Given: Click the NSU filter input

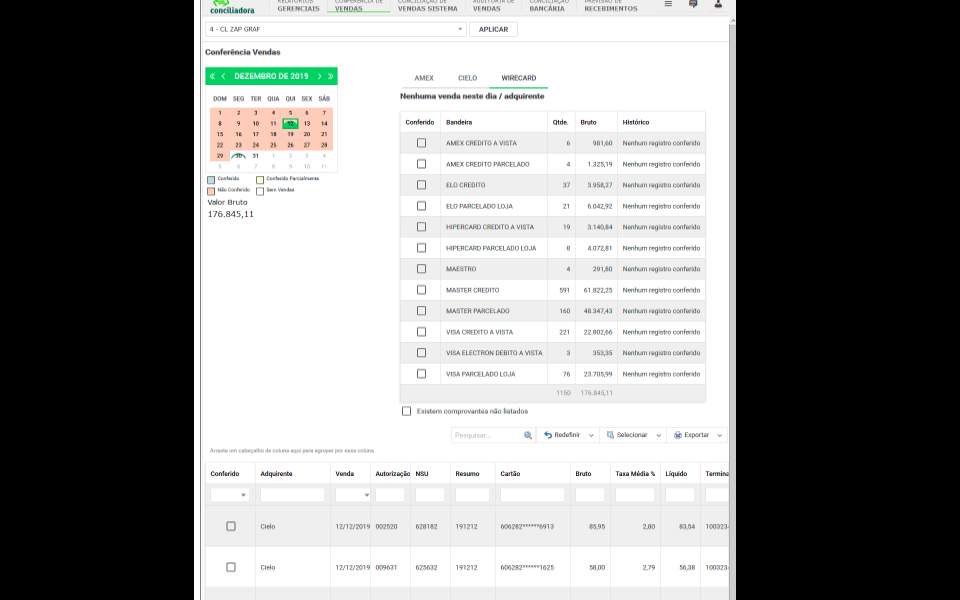Looking at the screenshot, I should pos(430,495).
